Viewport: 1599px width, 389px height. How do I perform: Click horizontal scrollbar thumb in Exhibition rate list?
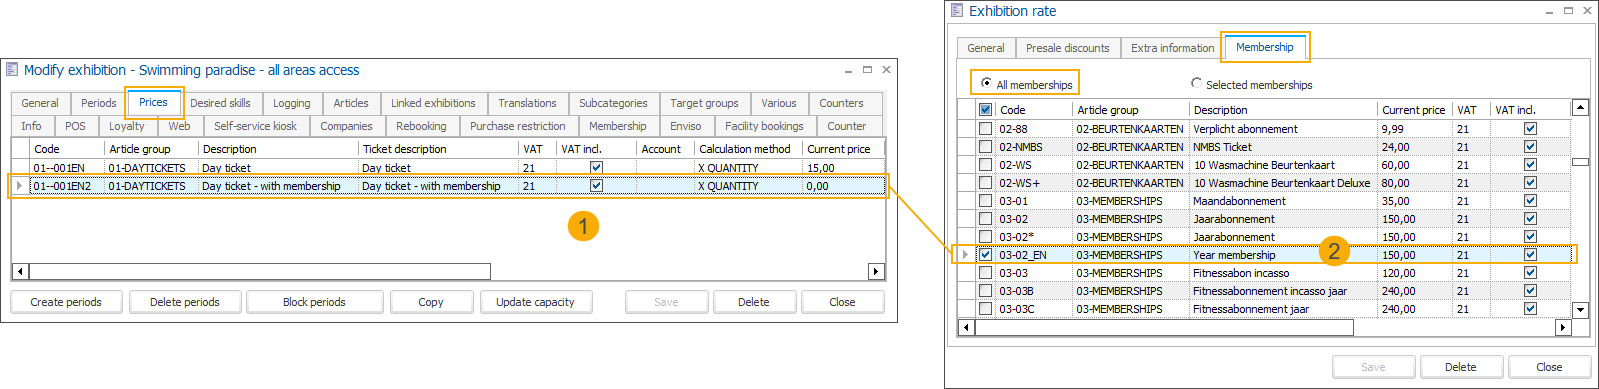[x=1164, y=327]
